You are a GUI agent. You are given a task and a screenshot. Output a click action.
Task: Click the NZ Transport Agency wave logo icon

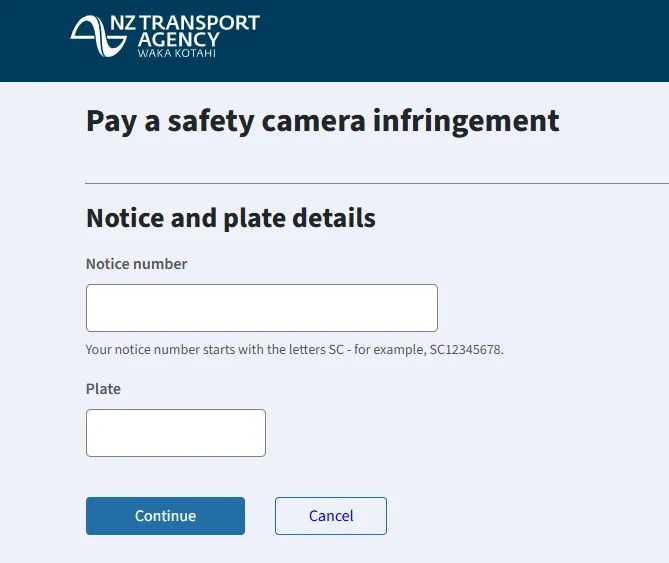coord(99,36)
